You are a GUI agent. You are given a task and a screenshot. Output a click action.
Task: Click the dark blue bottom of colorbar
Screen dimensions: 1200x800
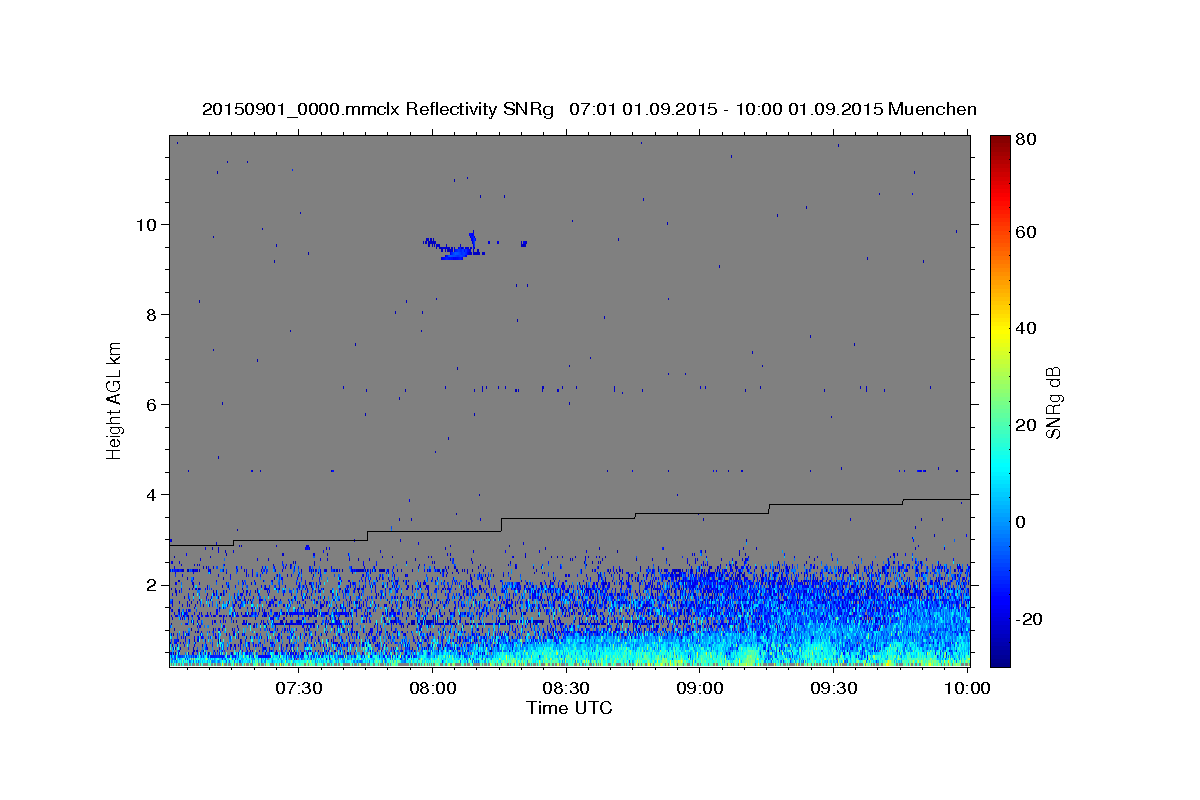999,655
